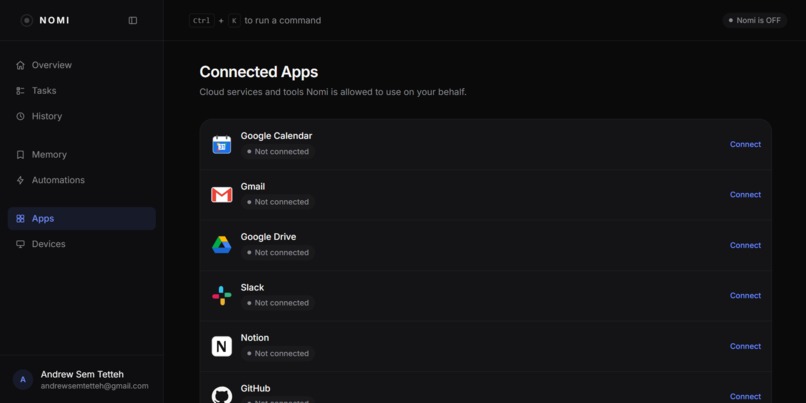
Task: Open the History section
Action: (x=82, y=116)
